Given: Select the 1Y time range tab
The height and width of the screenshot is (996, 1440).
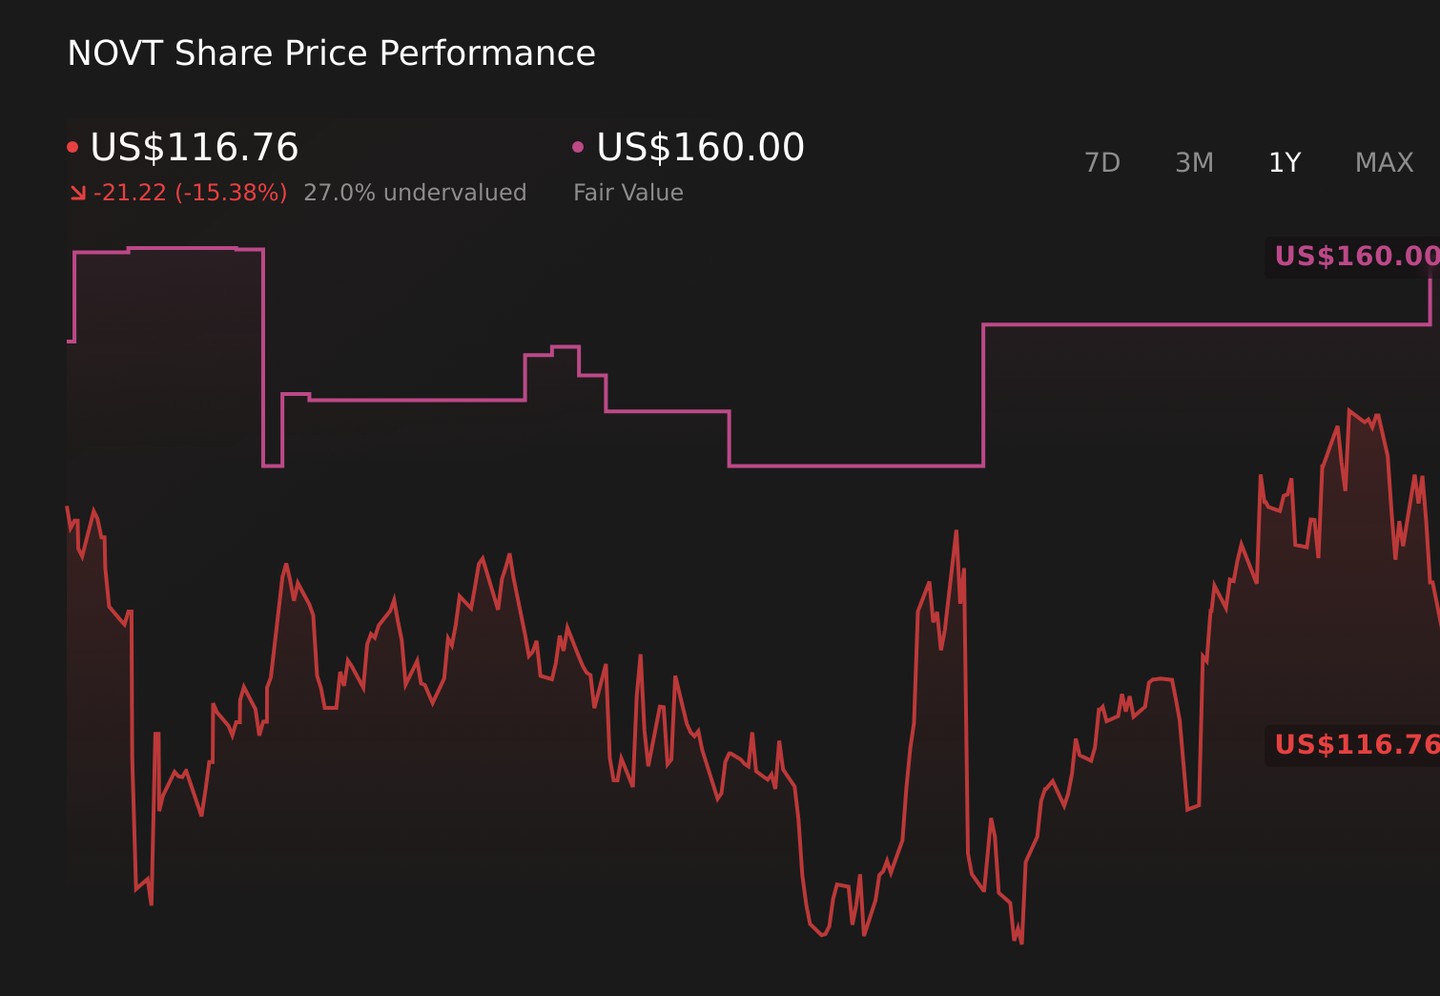Looking at the screenshot, I should (1284, 162).
